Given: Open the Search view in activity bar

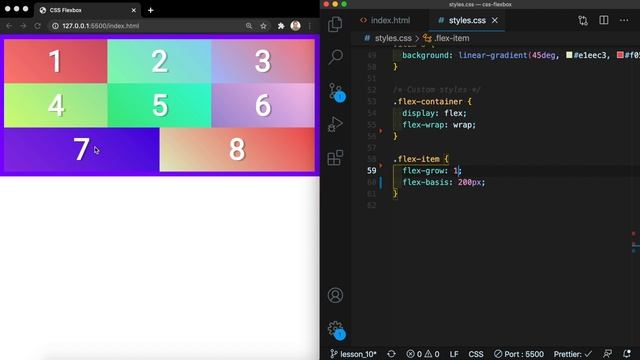Looking at the screenshot, I should point(336,57).
